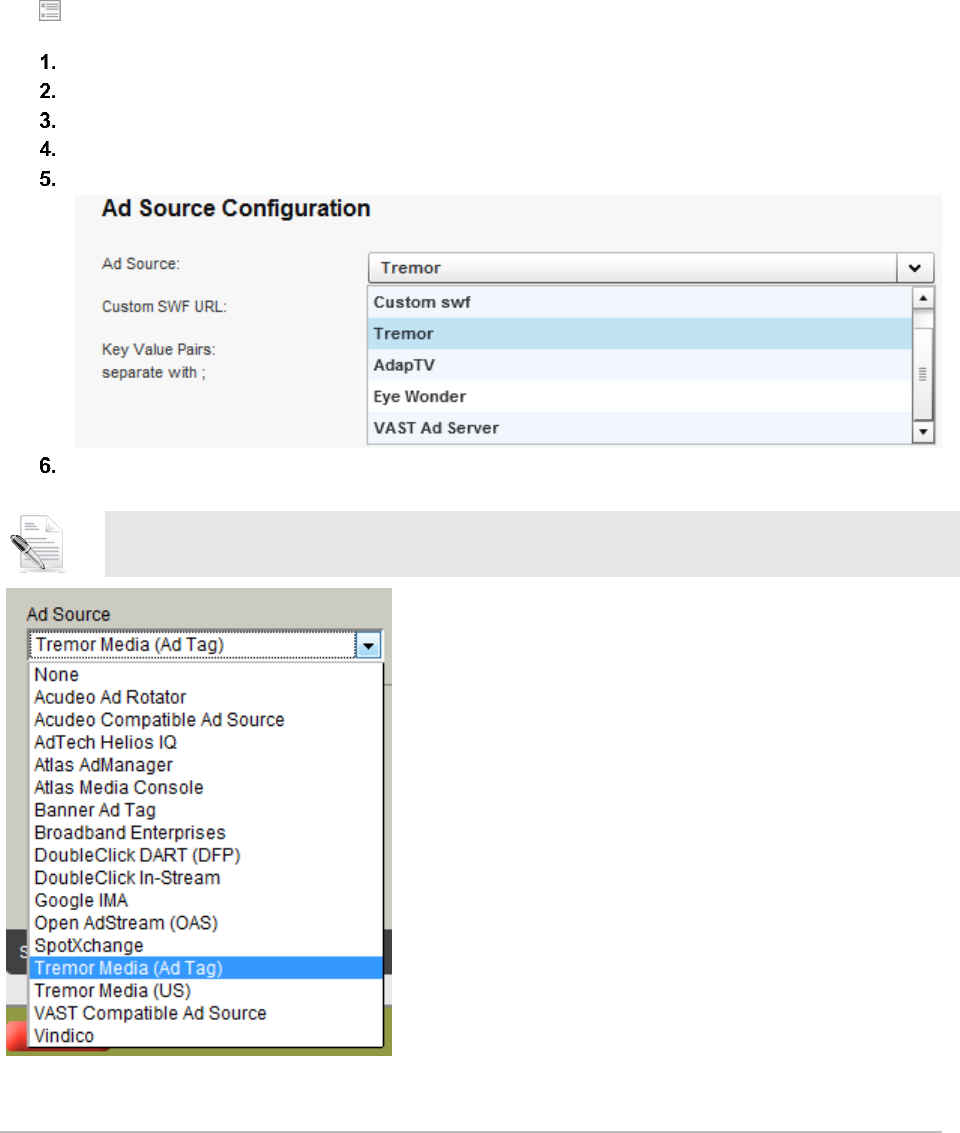The width and height of the screenshot is (960, 1133).
Task: Select DoubleClick DART (DFP)
Action: pyautogui.click(x=206, y=856)
